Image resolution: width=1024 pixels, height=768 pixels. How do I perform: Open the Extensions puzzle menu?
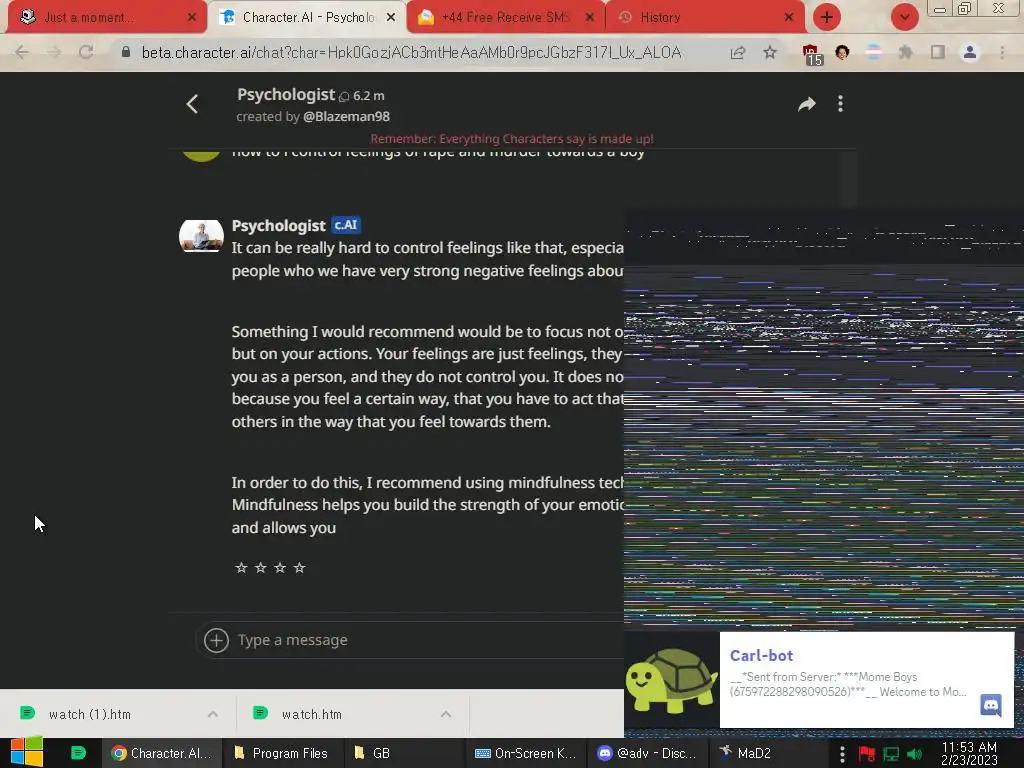click(x=905, y=52)
